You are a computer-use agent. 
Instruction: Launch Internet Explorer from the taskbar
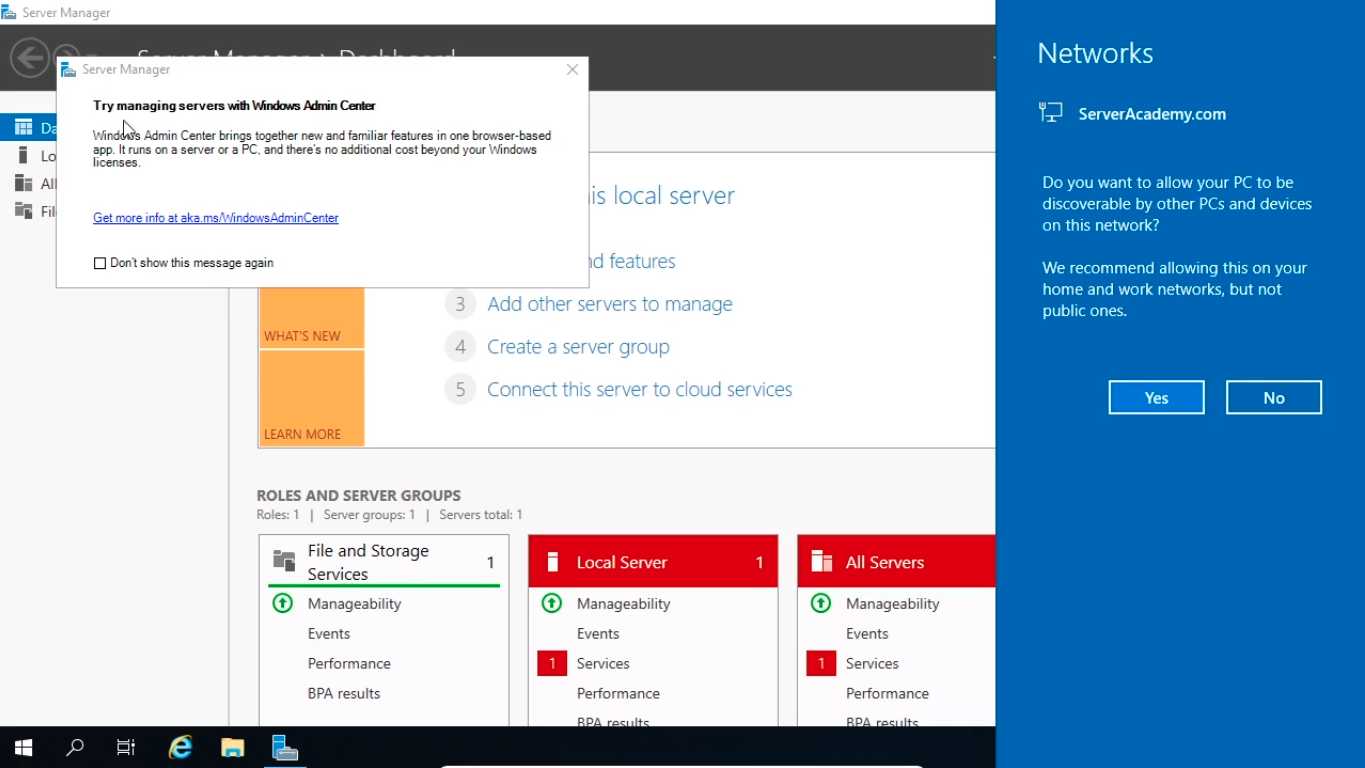180,747
